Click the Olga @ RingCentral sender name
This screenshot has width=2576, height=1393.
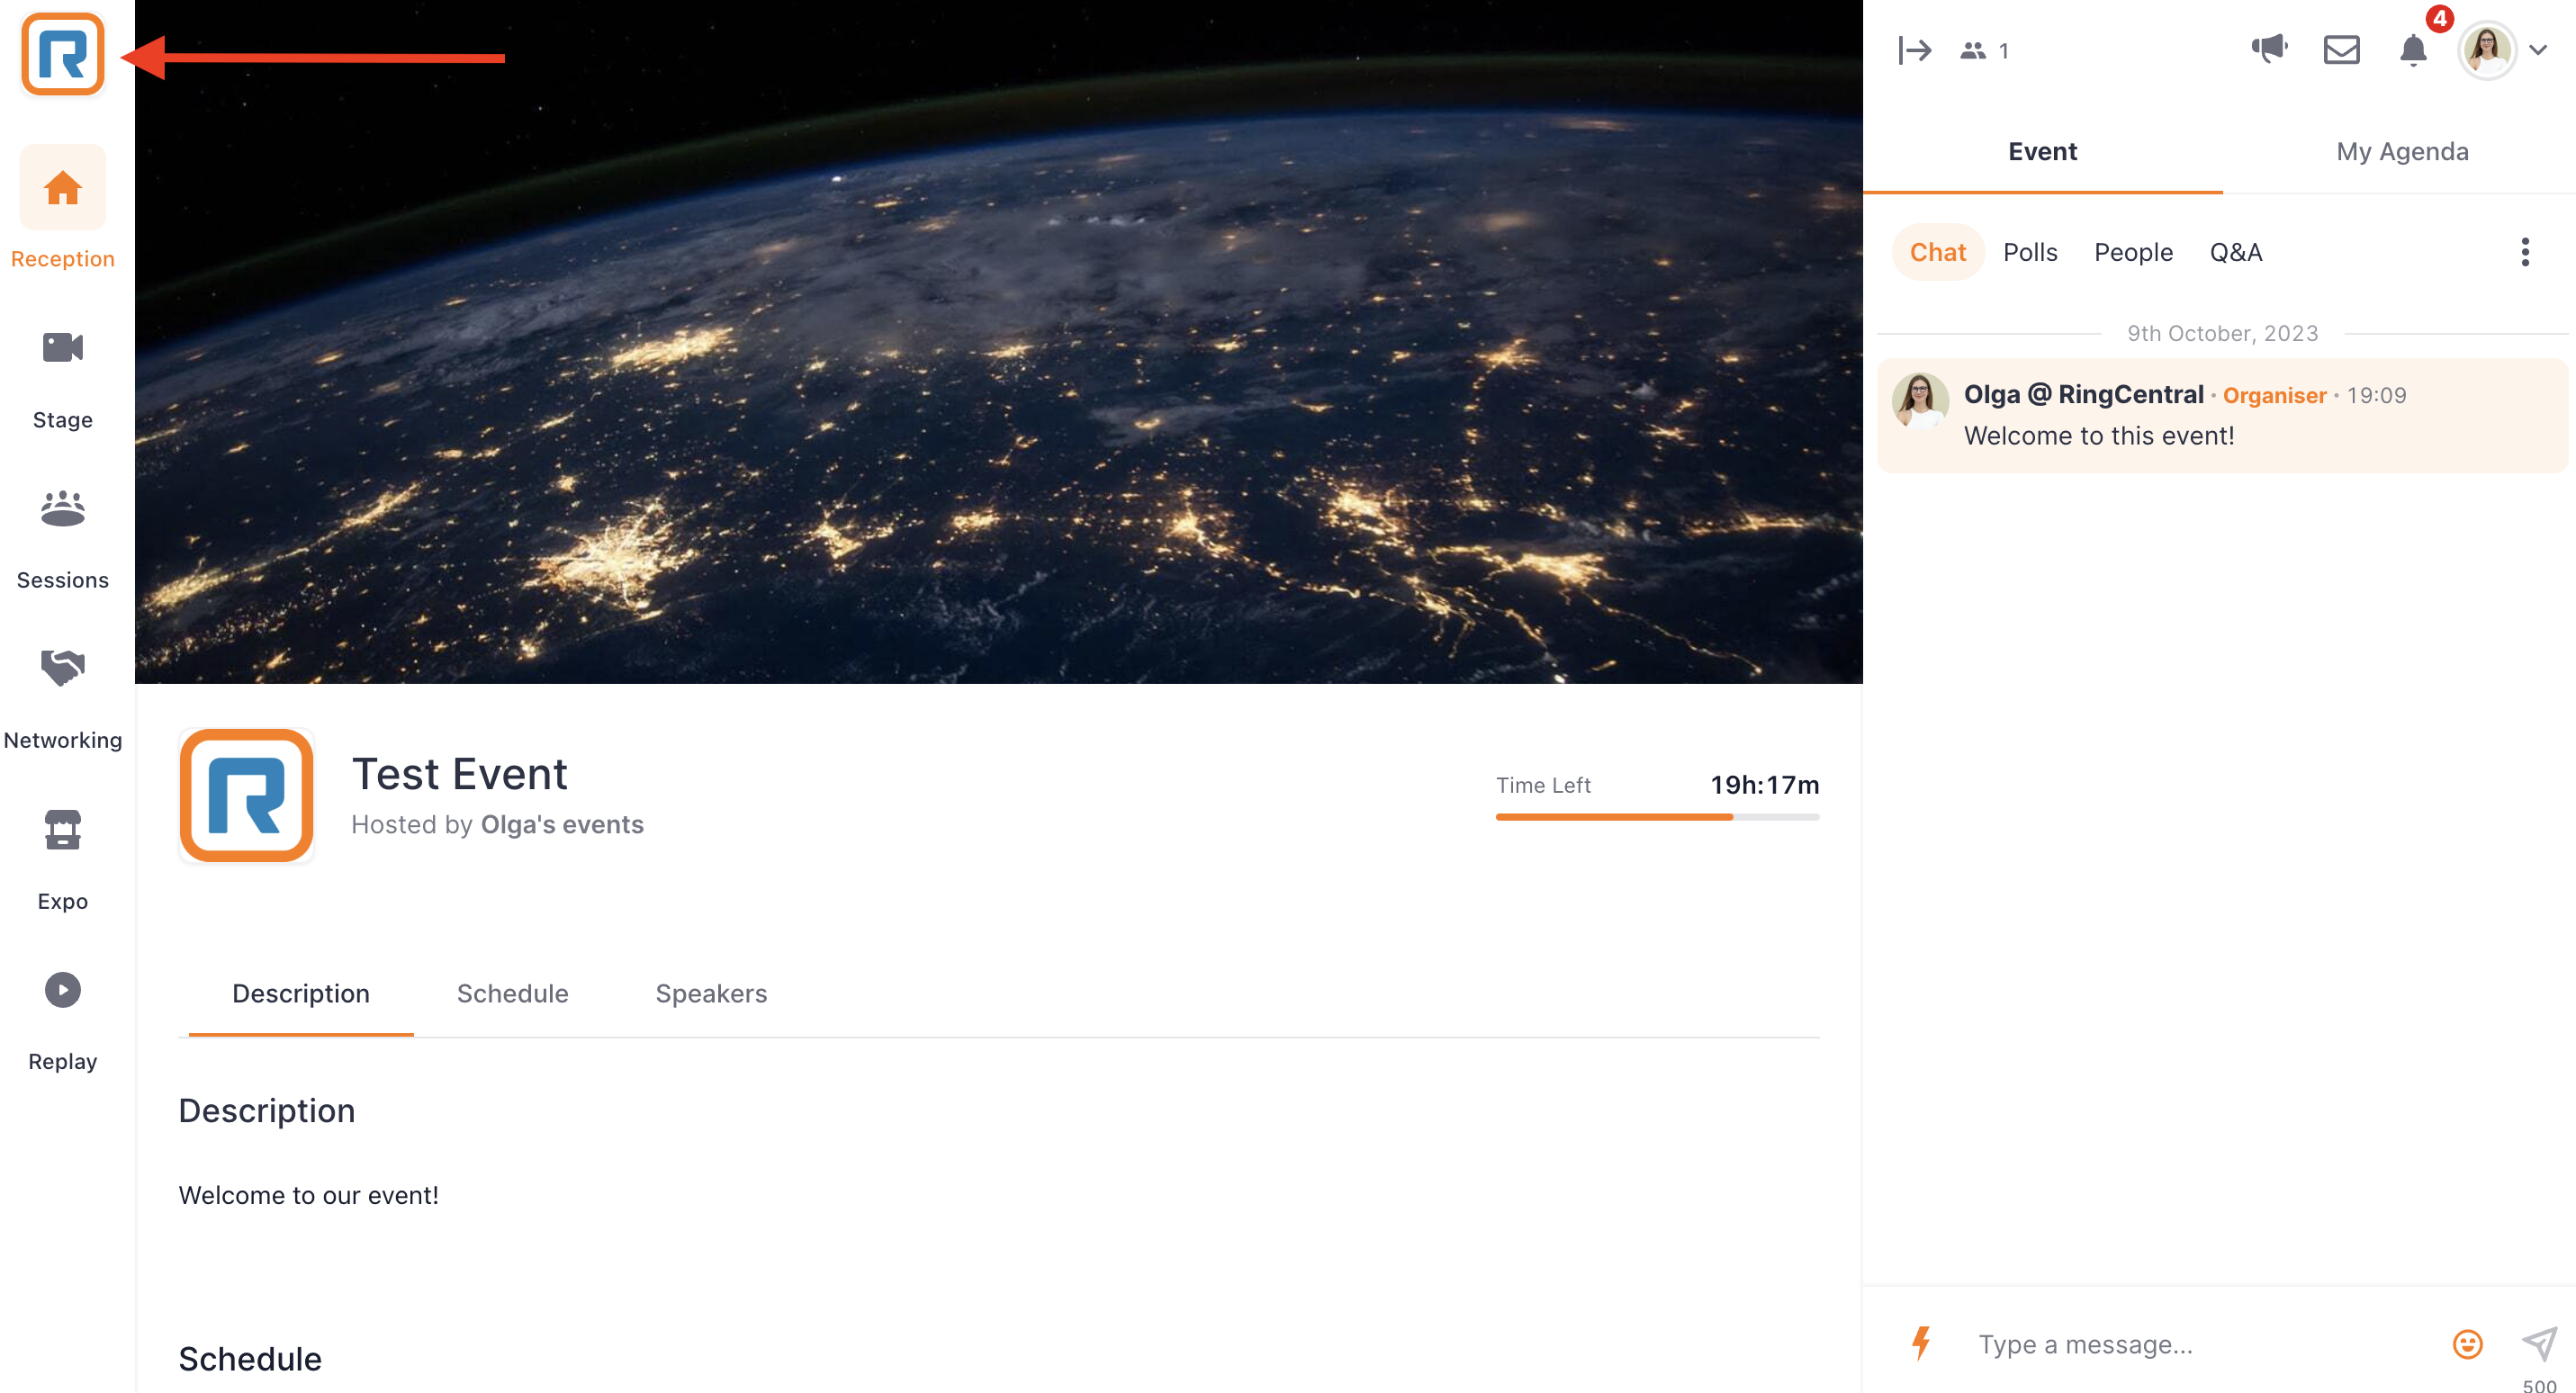[2083, 394]
